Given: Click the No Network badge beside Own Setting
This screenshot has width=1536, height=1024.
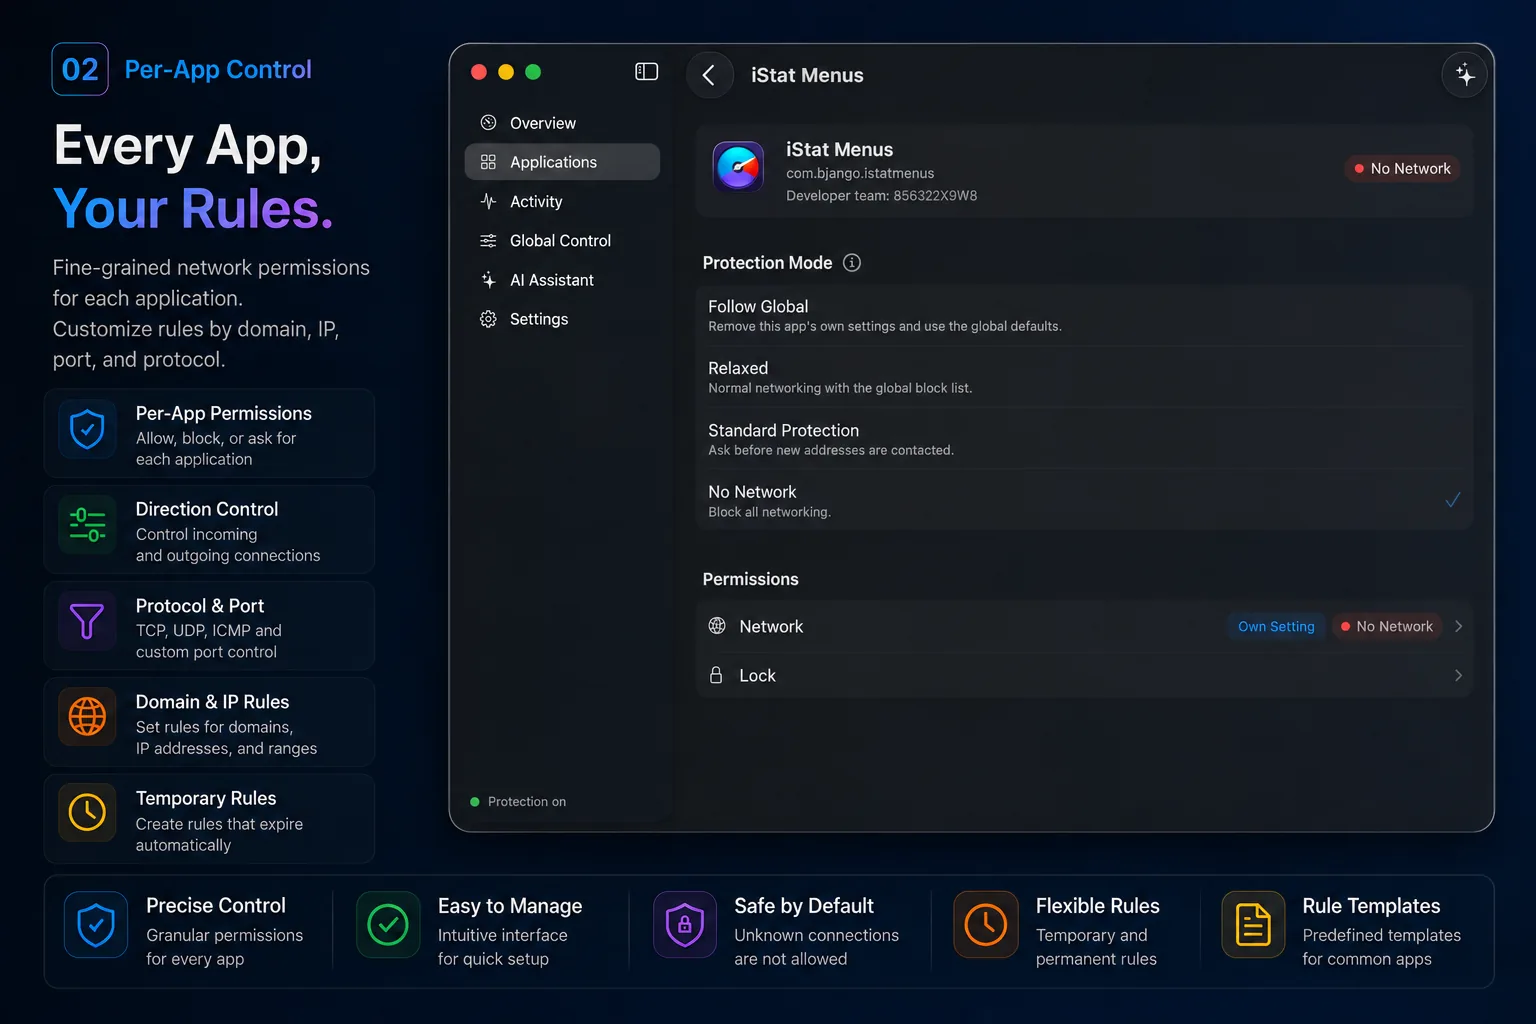Looking at the screenshot, I should (x=1387, y=627).
